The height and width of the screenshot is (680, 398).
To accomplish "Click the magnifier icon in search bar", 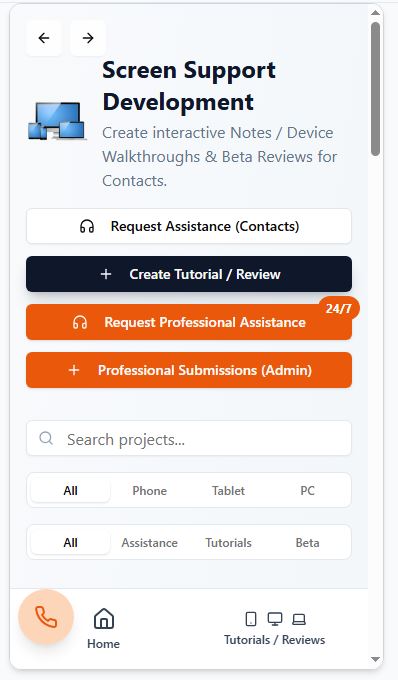I will [46, 438].
